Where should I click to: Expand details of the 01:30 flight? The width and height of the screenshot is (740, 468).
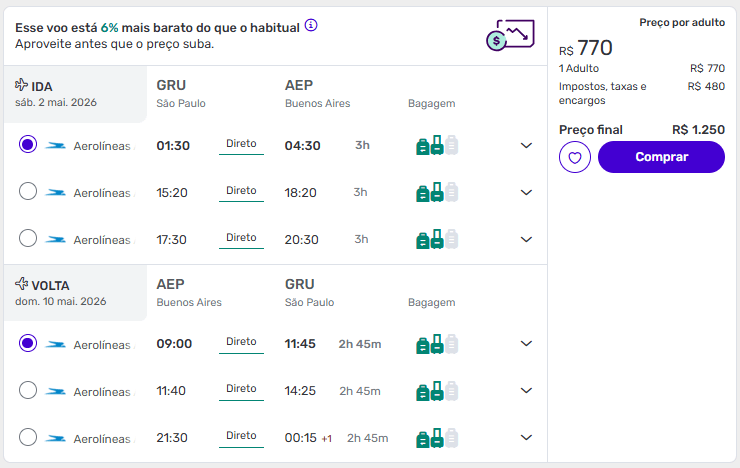527,146
